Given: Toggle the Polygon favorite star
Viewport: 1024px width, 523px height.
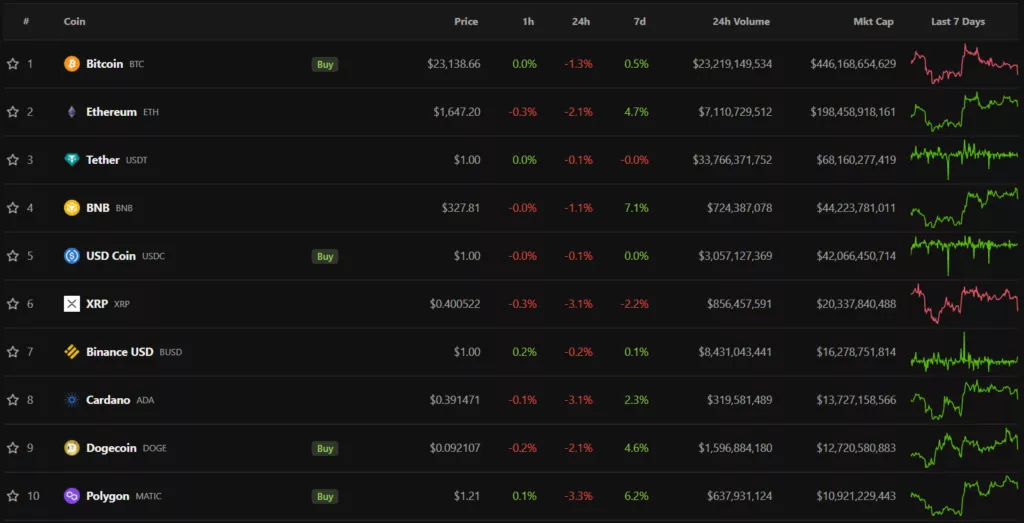Looking at the screenshot, I should point(12,496).
